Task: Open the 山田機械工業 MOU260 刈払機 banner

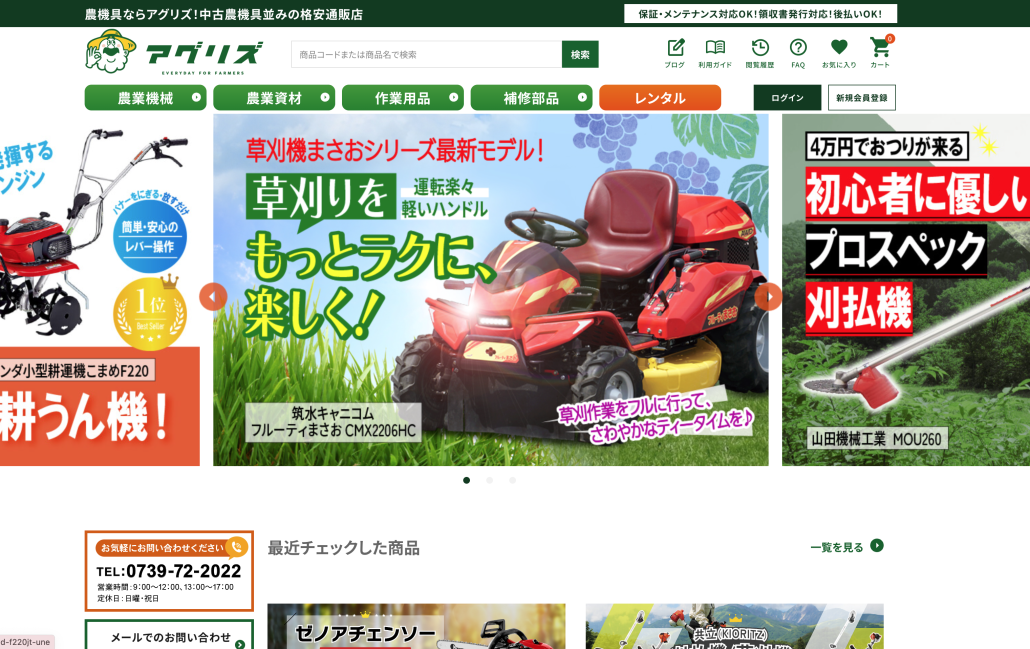Action: click(906, 290)
